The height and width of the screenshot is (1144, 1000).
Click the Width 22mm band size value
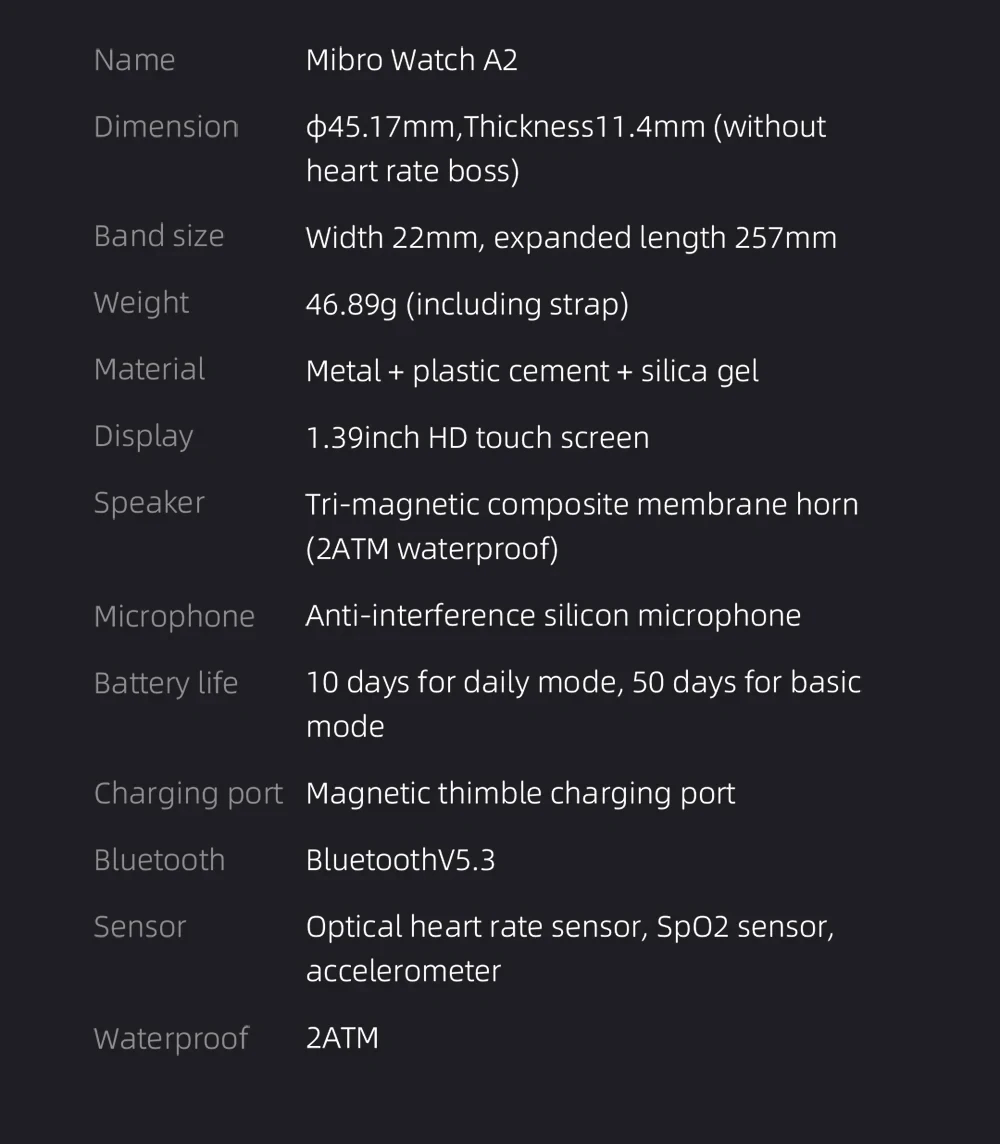click(x=571, y=238)
